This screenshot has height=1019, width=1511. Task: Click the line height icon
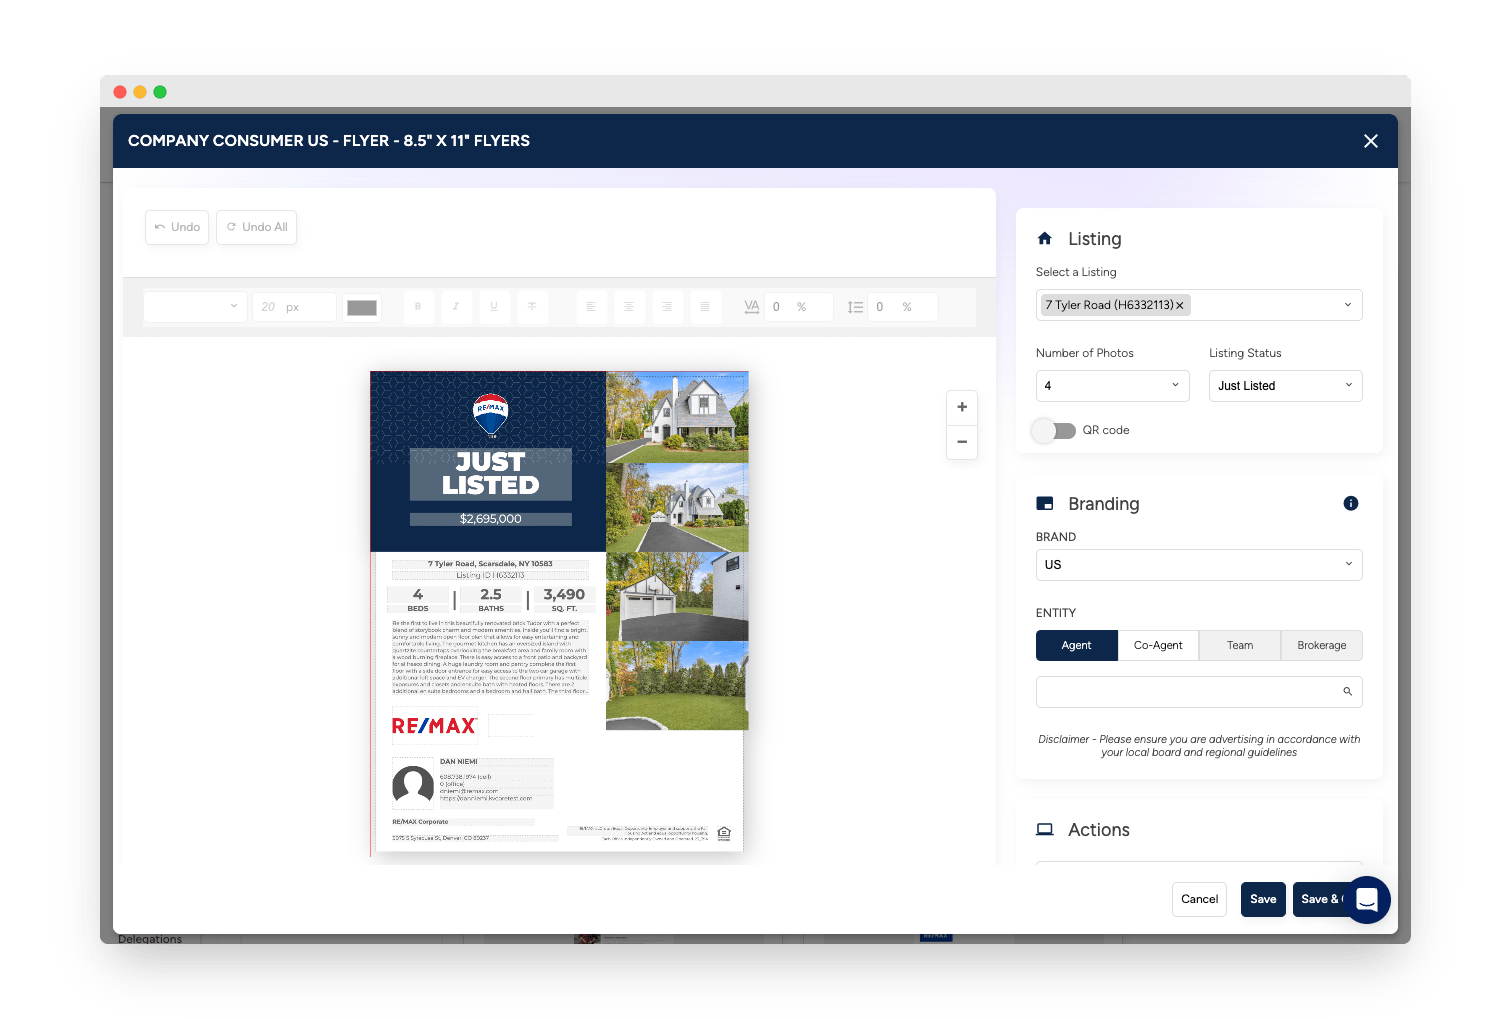[856, 307]
